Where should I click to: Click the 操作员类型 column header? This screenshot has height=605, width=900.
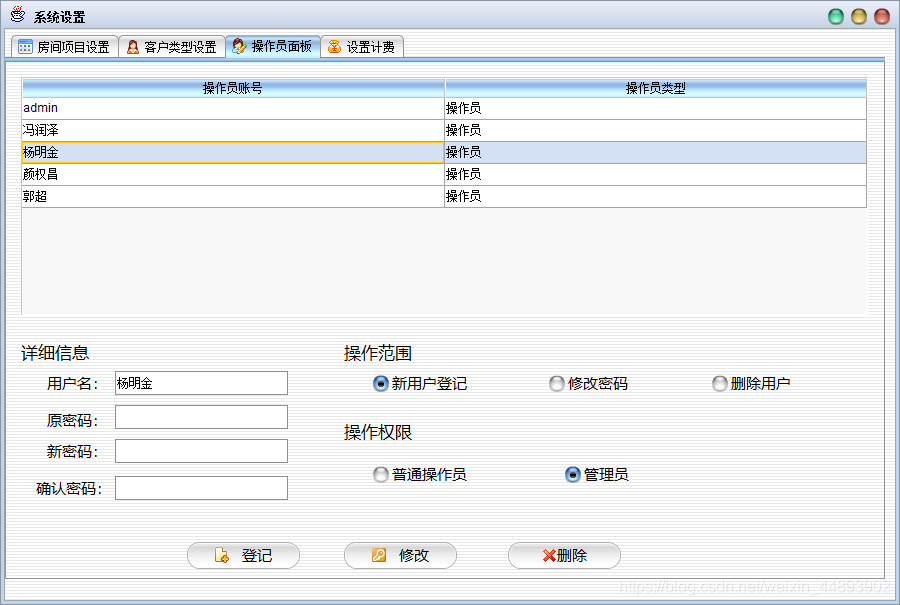(x=655, y=88)
